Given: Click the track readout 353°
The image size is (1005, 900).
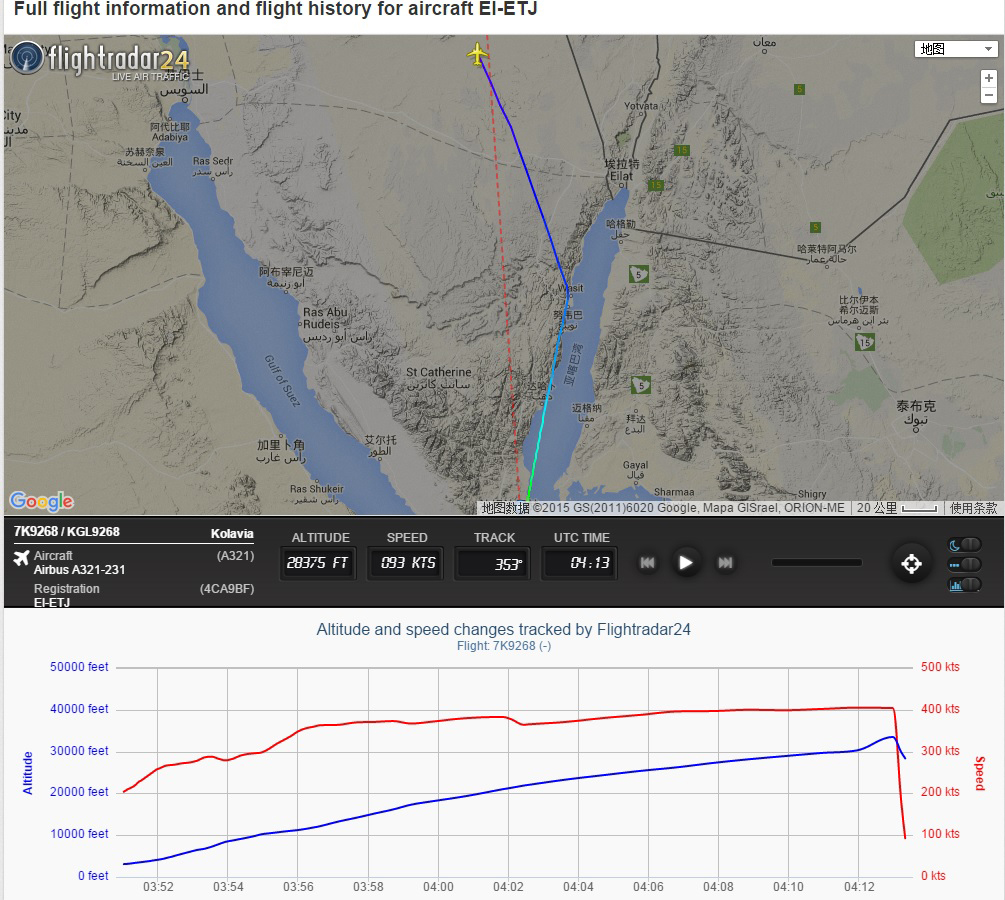Looking at the screenshot, I should (494, 564).
